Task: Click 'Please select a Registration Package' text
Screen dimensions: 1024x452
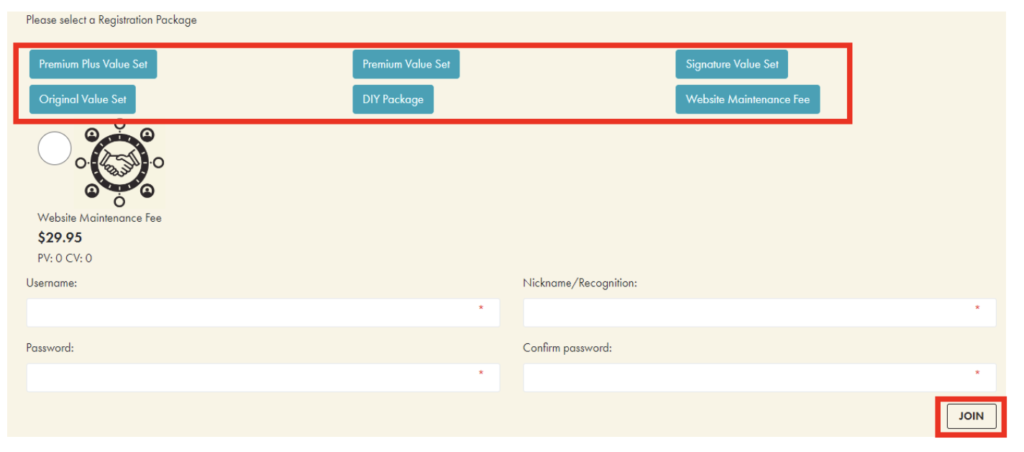Action: (111, 20)
